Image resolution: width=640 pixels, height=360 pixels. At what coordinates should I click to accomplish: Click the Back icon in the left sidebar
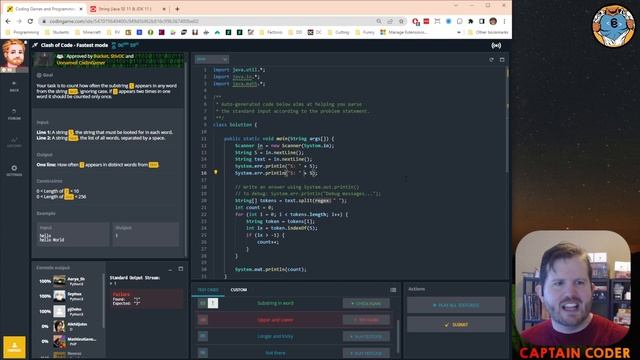14,86
